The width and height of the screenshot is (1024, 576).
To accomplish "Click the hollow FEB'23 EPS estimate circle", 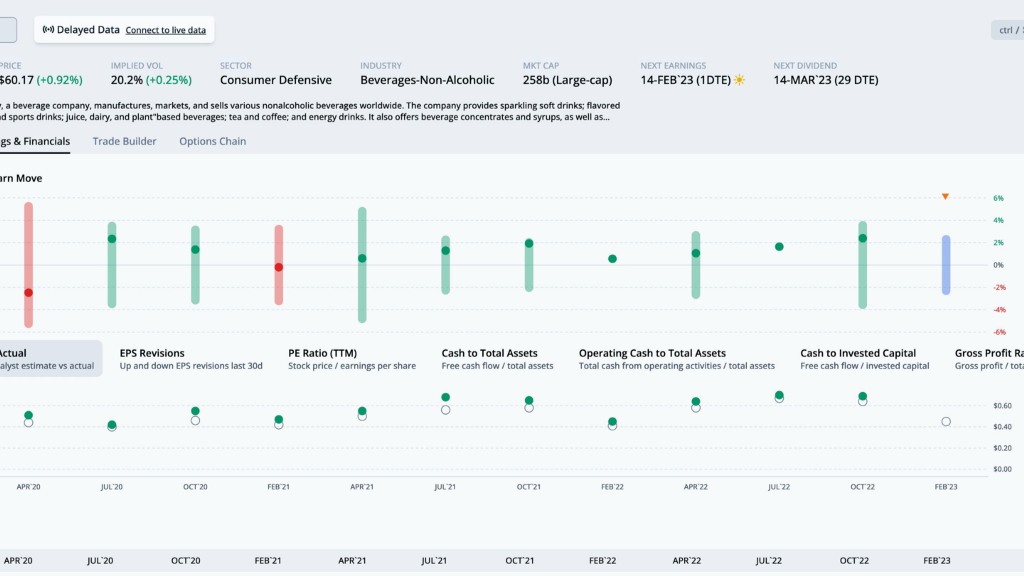I will [x=946, y=422].
